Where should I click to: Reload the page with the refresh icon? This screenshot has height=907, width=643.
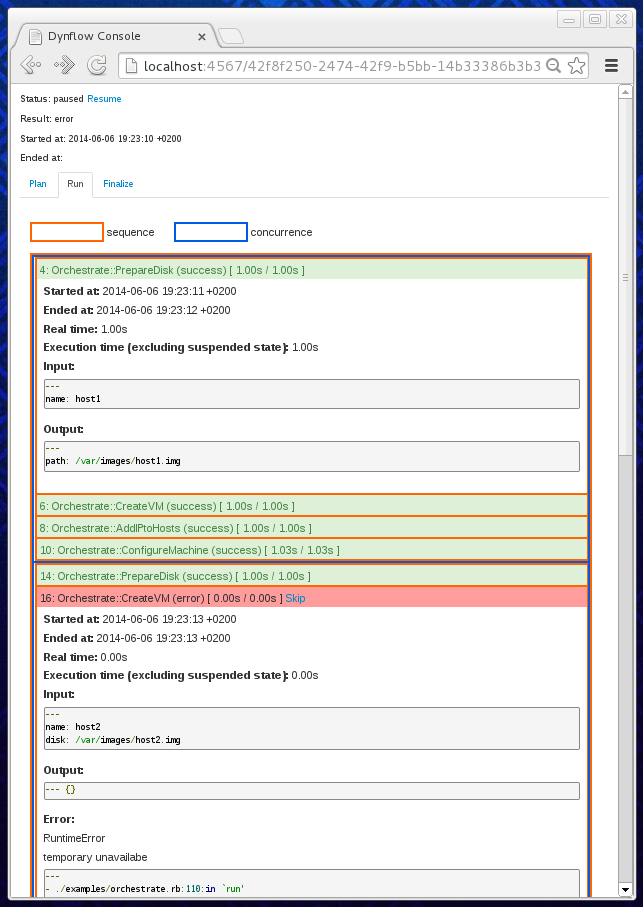(x=97, y=65)
